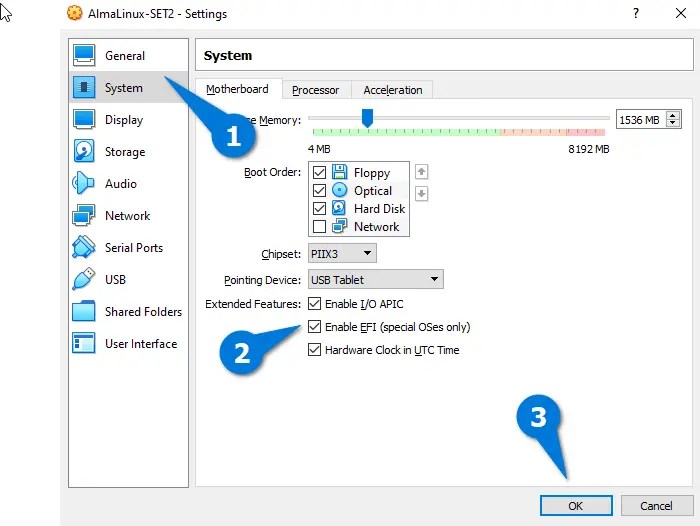Click the red zone of memory scale
This screenshot has height=526, width=700.
pyautogui.click(x=586, y=132)
